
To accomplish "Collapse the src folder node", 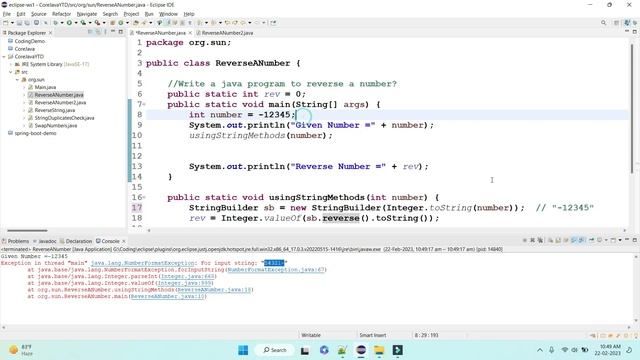I will tap(11, 72).
